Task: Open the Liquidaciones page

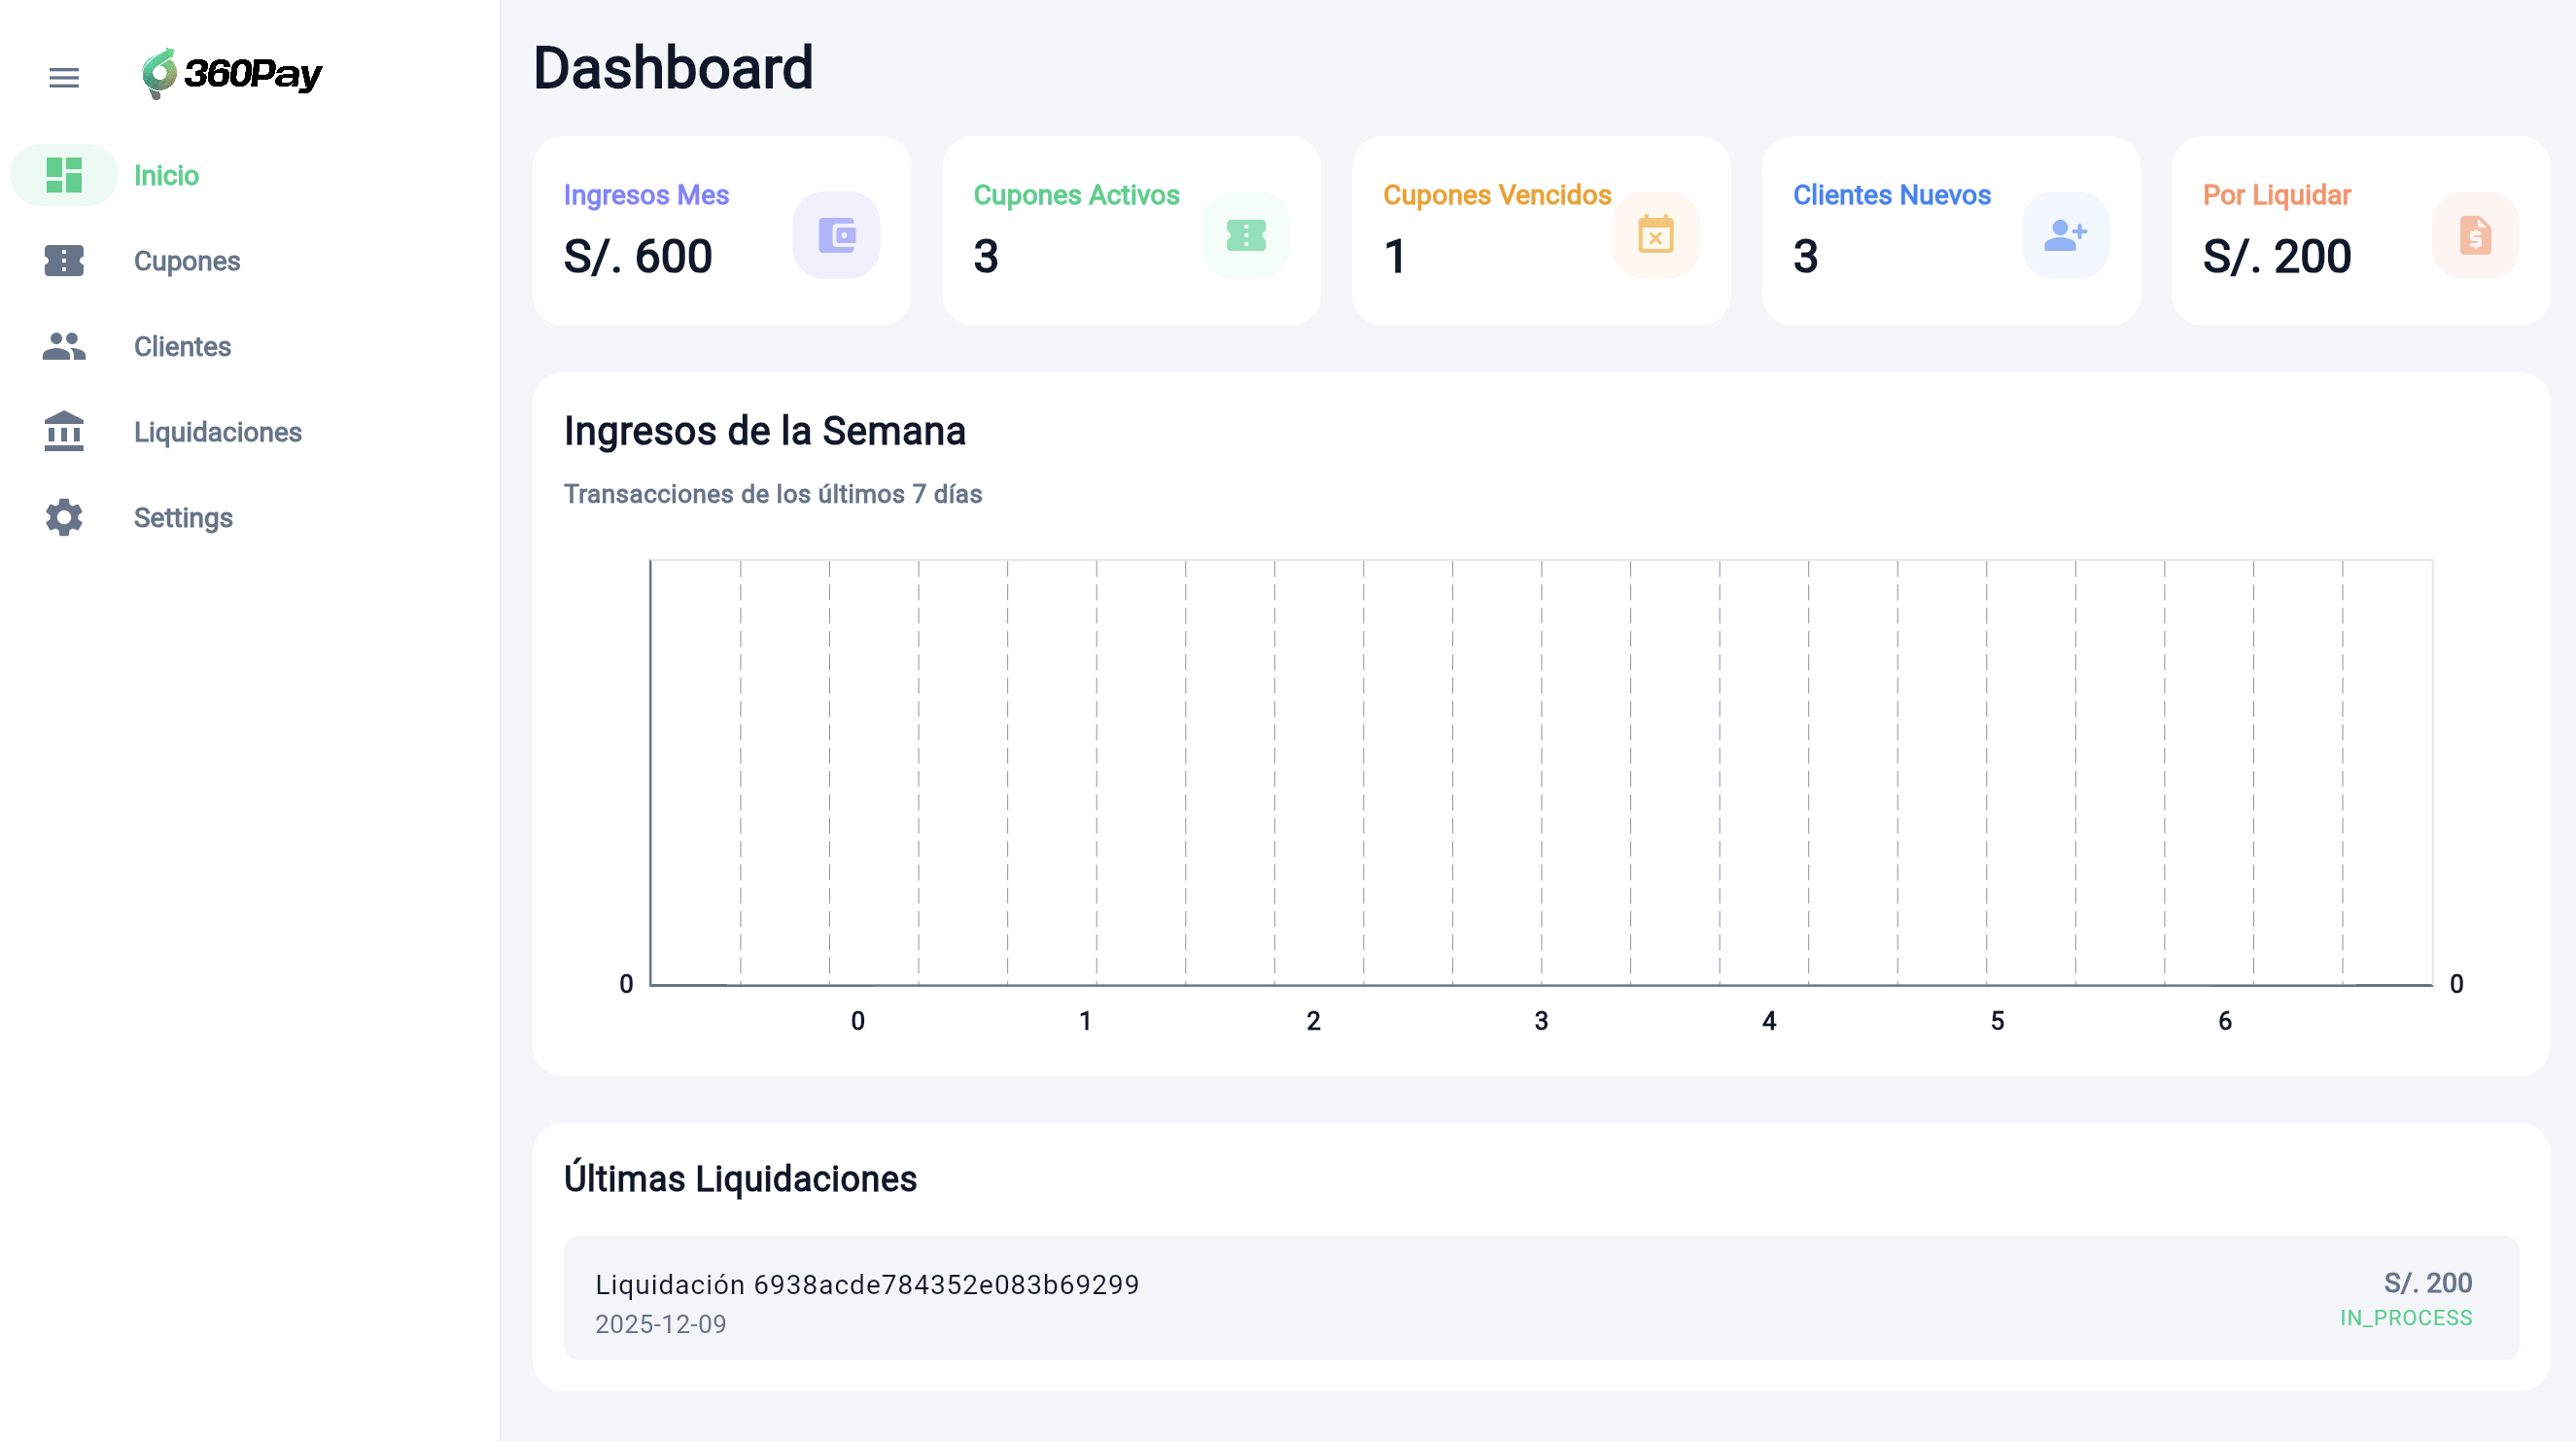Action: [217, 432]
